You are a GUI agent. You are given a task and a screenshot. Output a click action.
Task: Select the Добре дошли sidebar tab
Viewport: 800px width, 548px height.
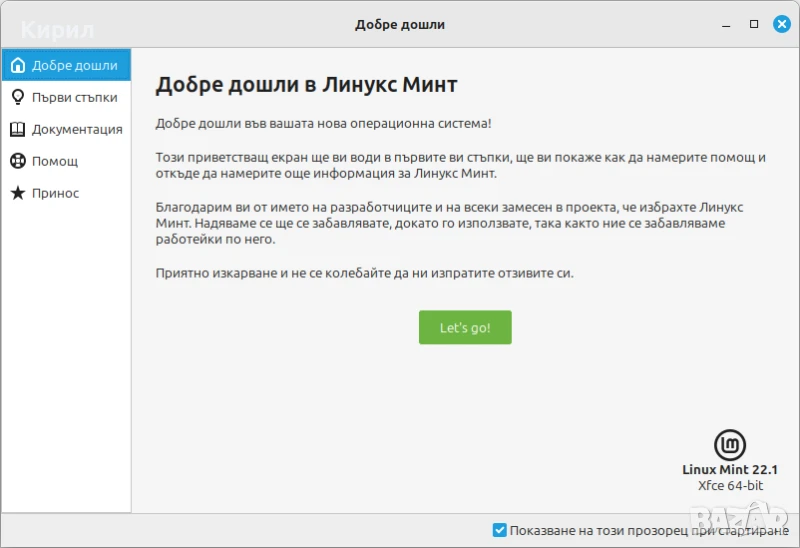click(74, 66)
